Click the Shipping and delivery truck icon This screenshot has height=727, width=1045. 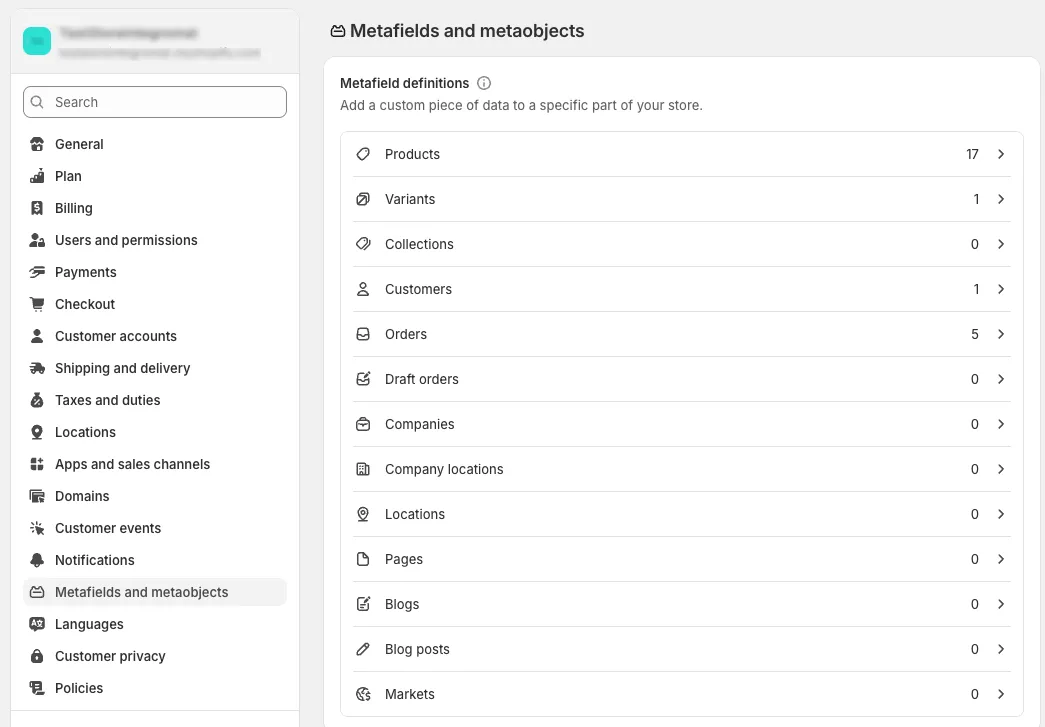click(x=37, y=368)
